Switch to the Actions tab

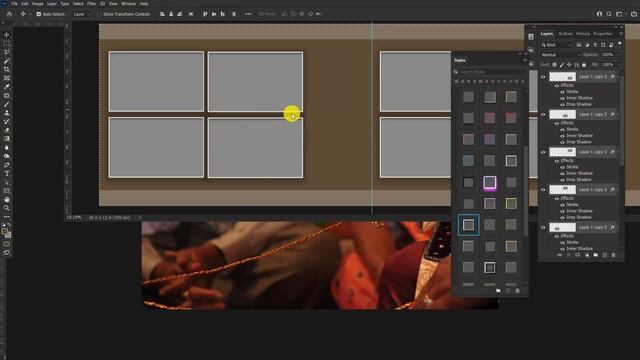[566, 34]
